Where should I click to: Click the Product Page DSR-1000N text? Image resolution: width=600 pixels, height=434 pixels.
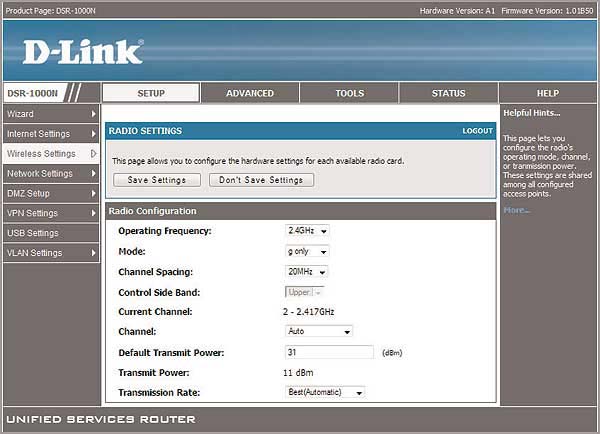tap(51, 11)
